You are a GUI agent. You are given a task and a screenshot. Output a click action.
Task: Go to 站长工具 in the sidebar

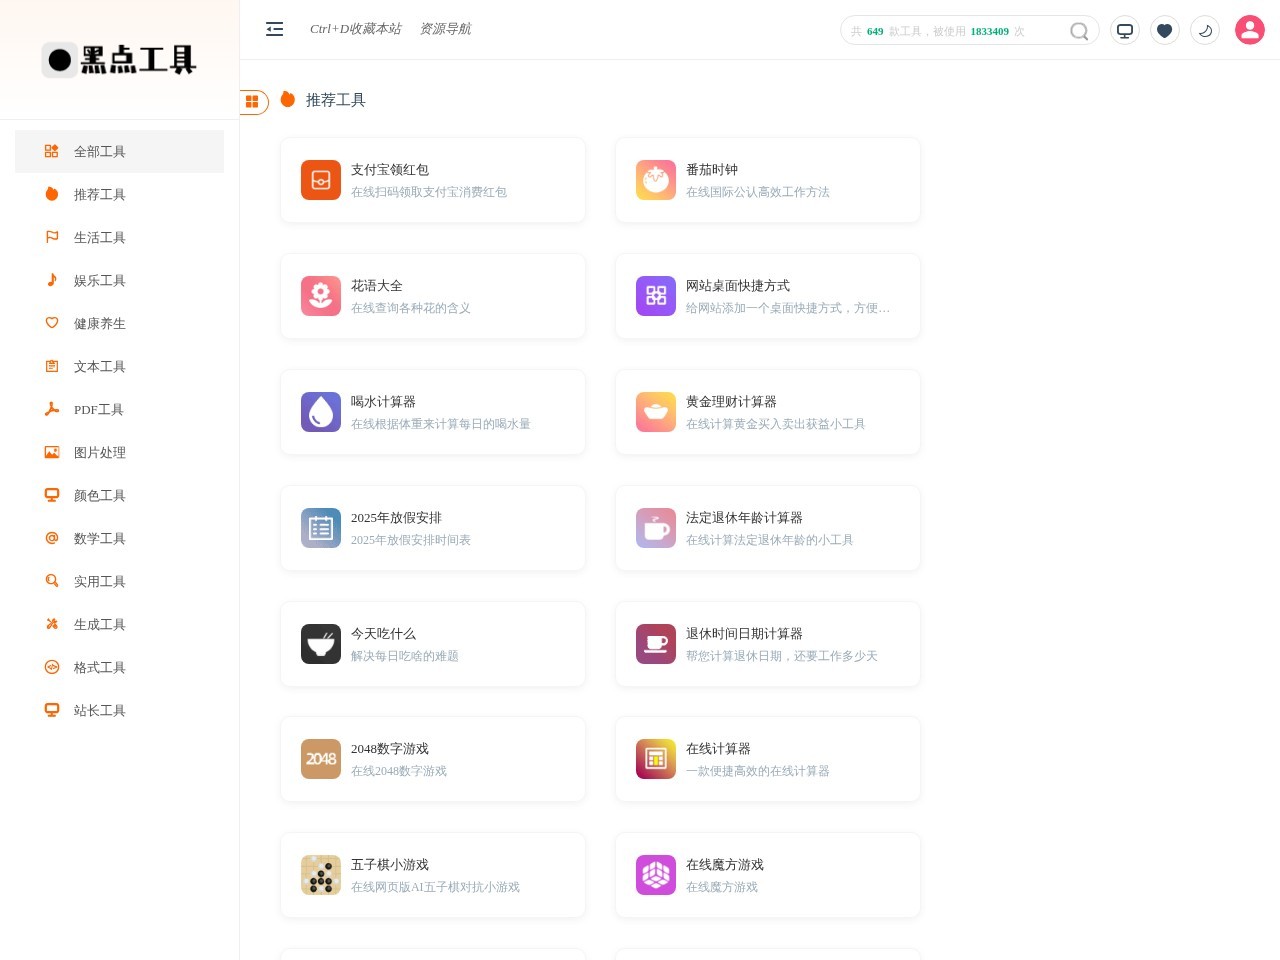point(119,710)
